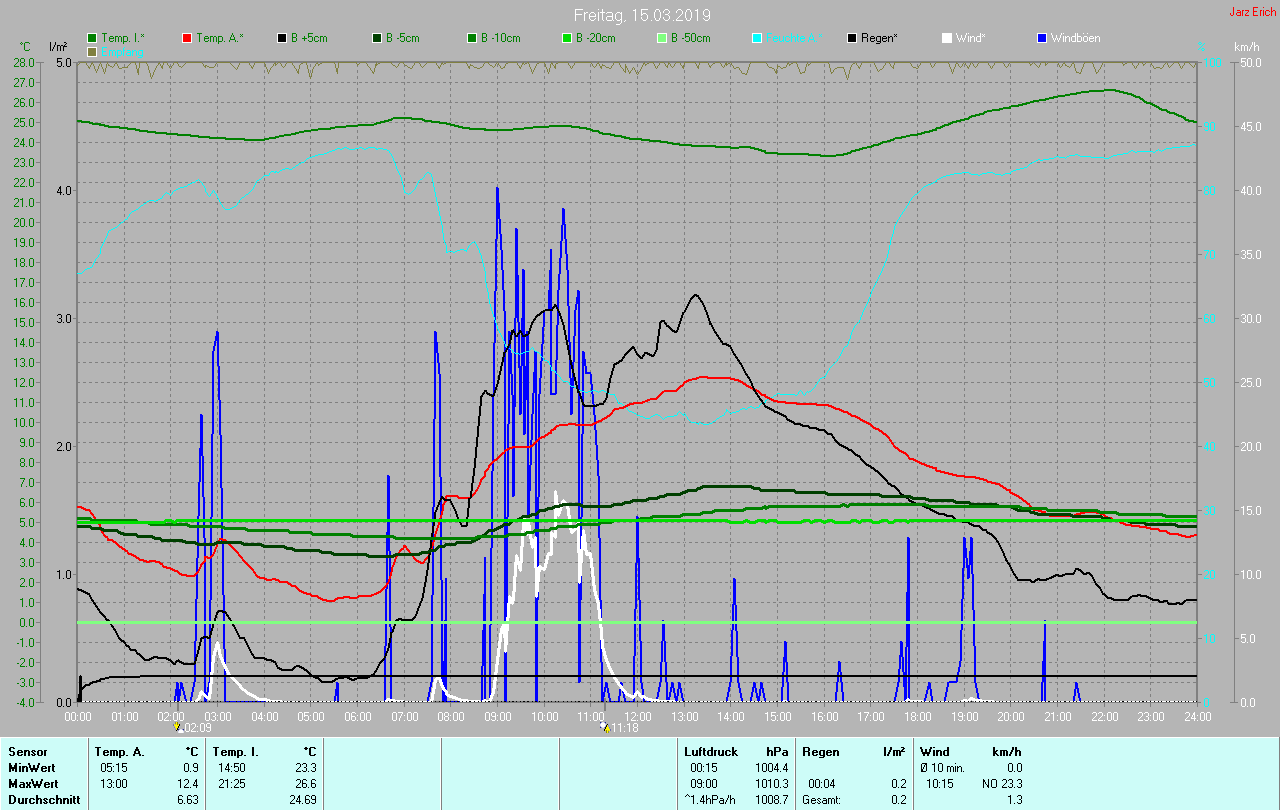Click the red Temp. A. legend square
The width and height of the screenshot is (1280, 810).
click(188, 38)
